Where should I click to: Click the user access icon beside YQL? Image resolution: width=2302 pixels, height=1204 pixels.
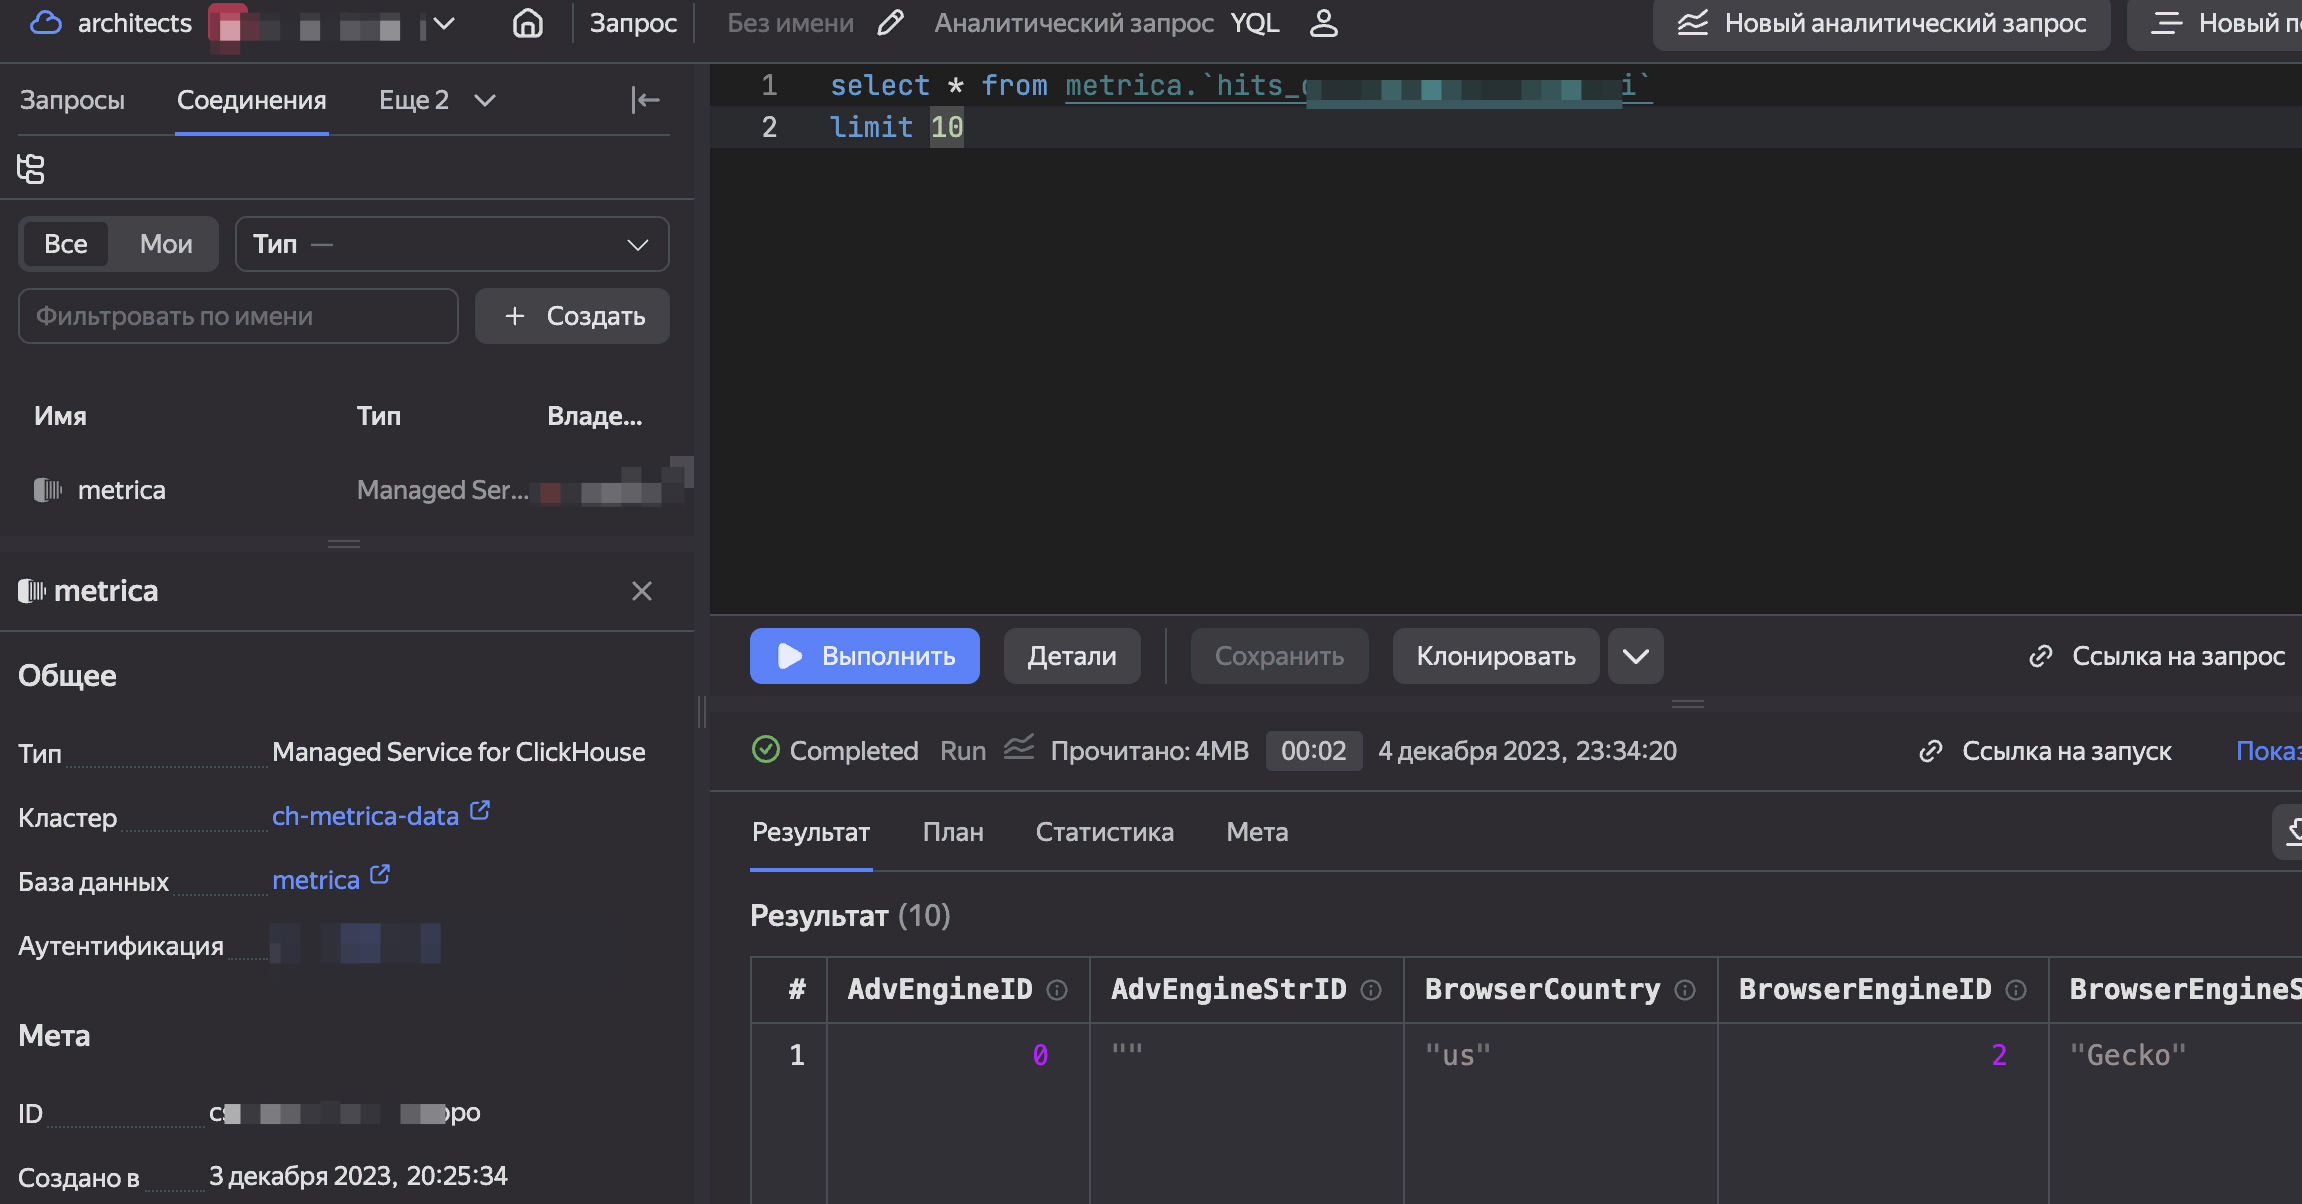(1323, 23)
